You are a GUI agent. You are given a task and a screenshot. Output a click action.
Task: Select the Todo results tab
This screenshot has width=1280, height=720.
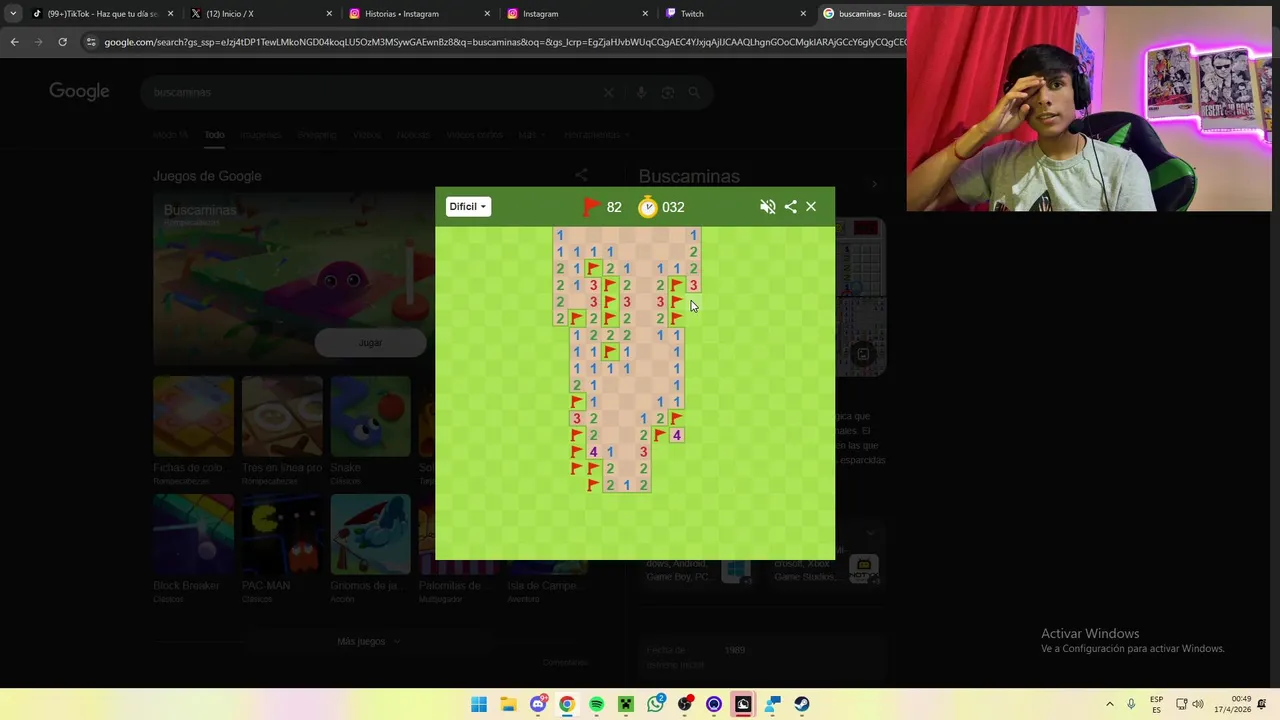[x=214, y=135]
